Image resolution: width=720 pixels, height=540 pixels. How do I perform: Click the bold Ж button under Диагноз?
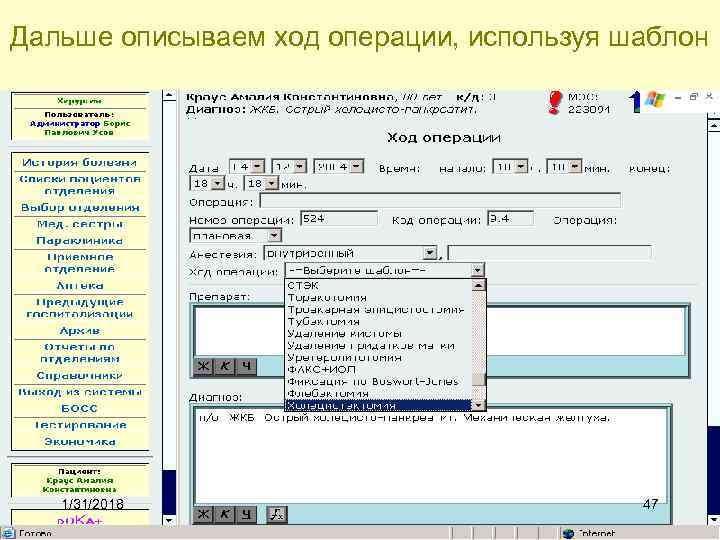pos(203,514)
